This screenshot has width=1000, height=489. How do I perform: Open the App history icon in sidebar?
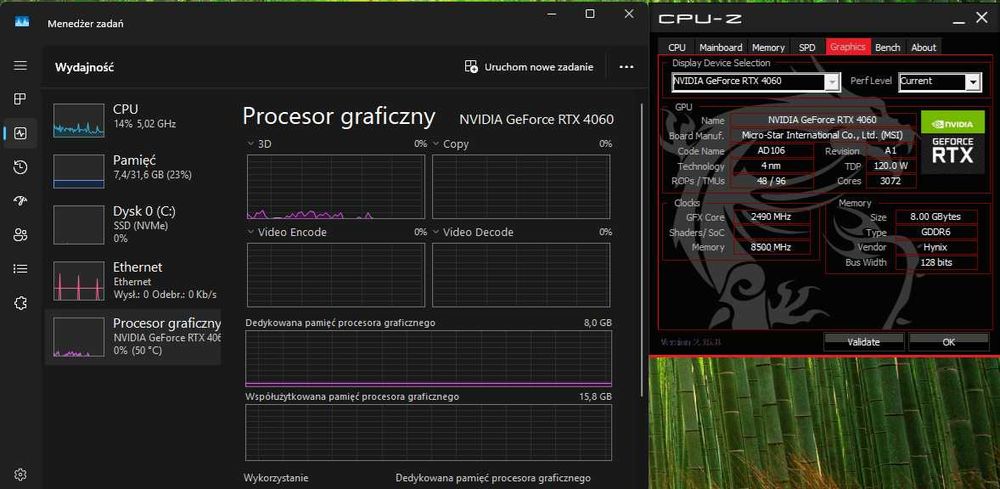[20, 167]
